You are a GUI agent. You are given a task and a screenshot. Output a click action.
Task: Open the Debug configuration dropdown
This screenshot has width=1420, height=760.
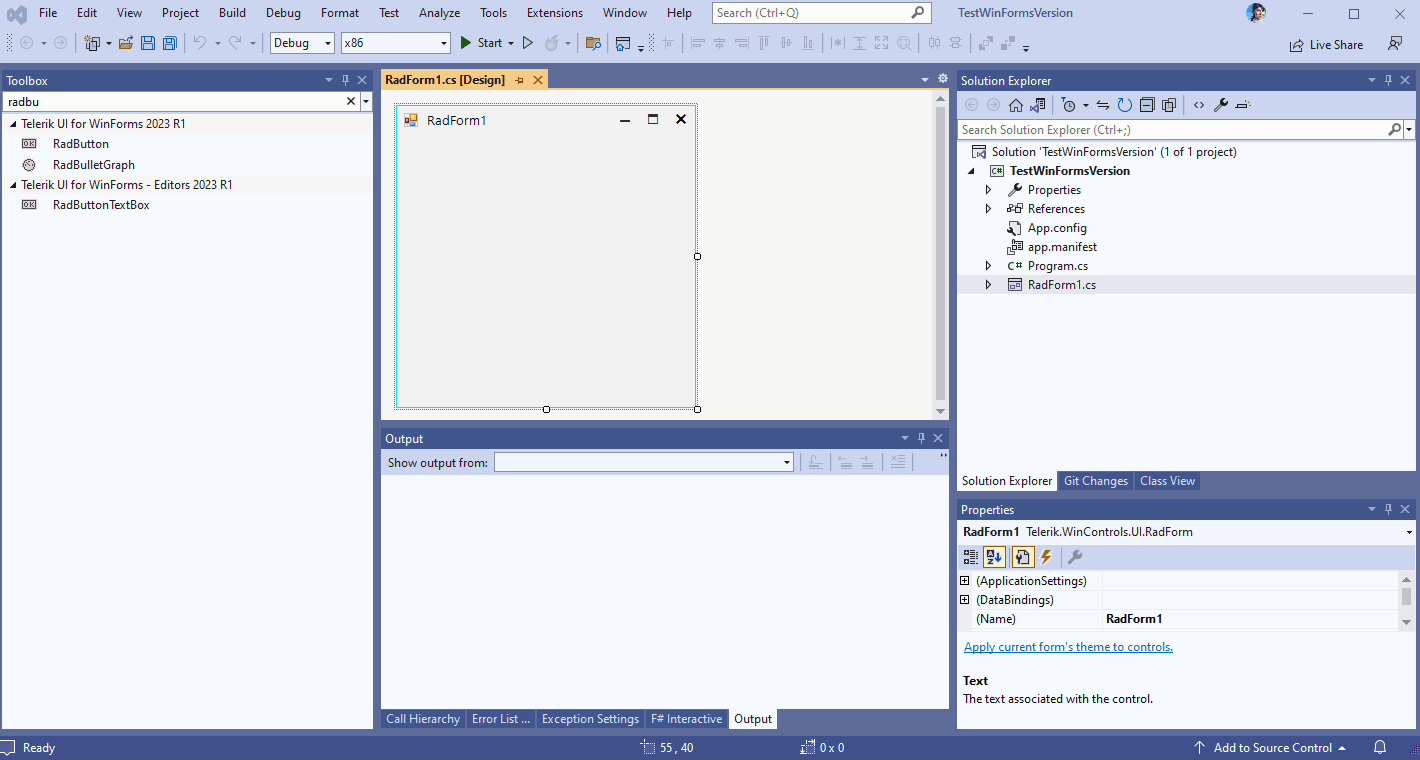(302, 43)
